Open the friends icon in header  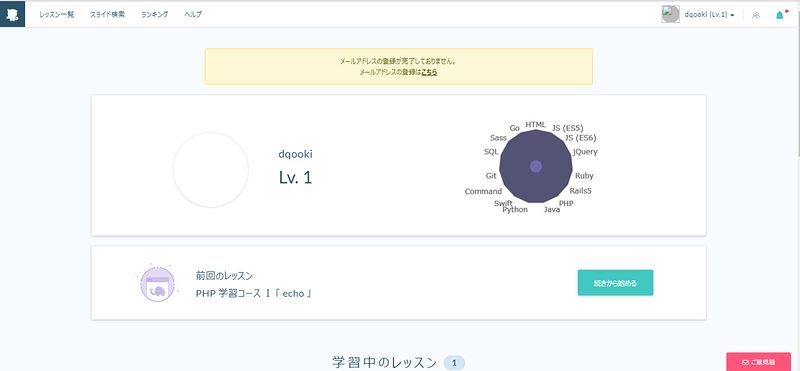tap(756, 15)
